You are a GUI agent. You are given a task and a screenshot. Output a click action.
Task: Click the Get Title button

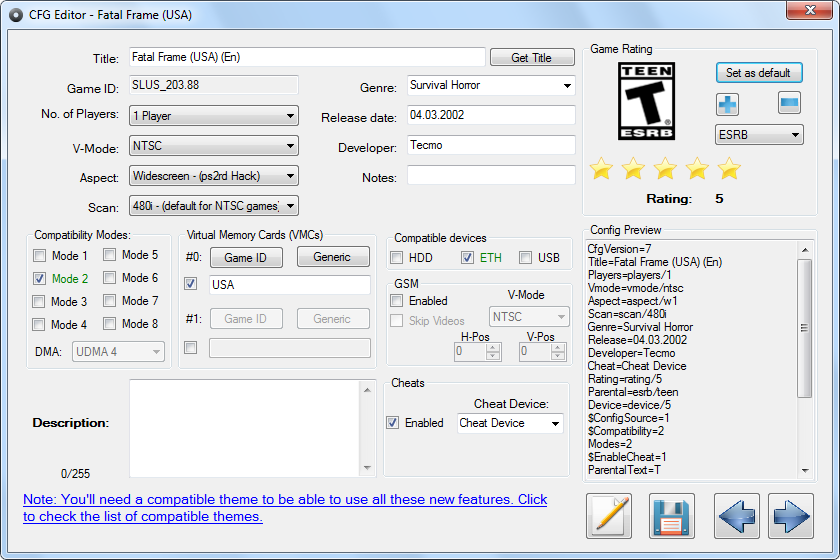pos(532,57)
